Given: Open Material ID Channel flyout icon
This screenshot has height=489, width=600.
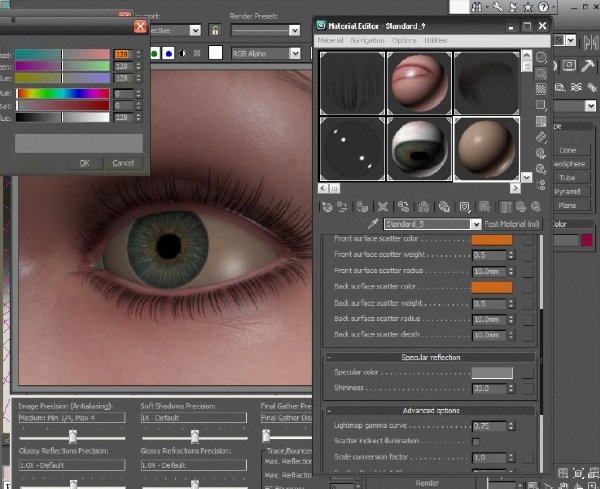Looking at the screenshot, I should (x=465, y=207).
